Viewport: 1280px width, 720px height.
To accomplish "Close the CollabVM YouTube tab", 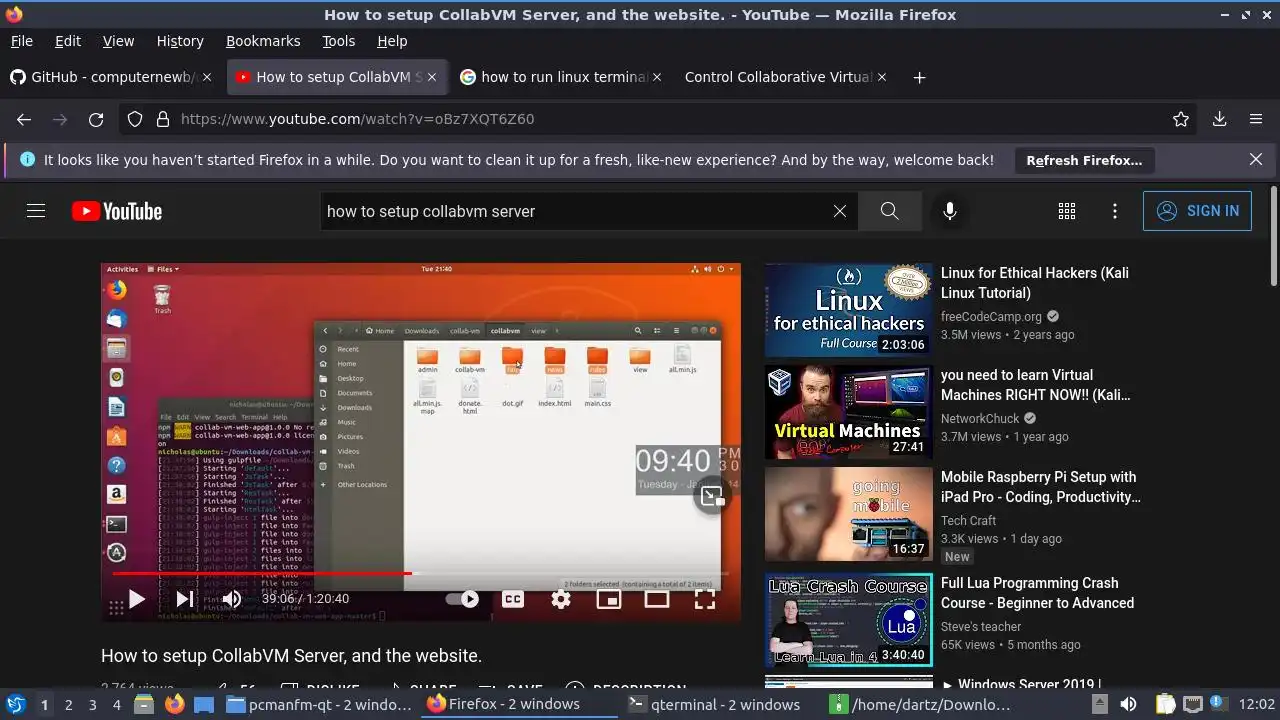I will pyautogui.click(x=432, y=77).
